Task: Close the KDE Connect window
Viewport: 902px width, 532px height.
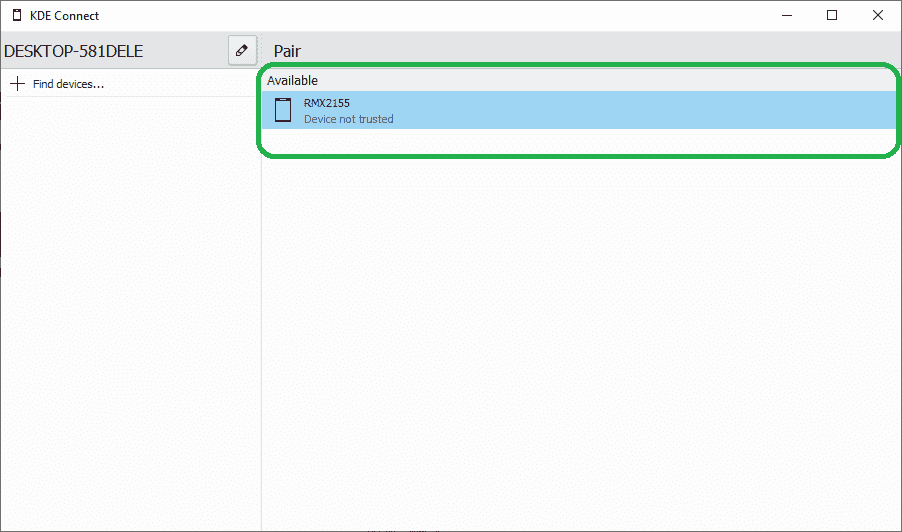Action: [878, 16]
